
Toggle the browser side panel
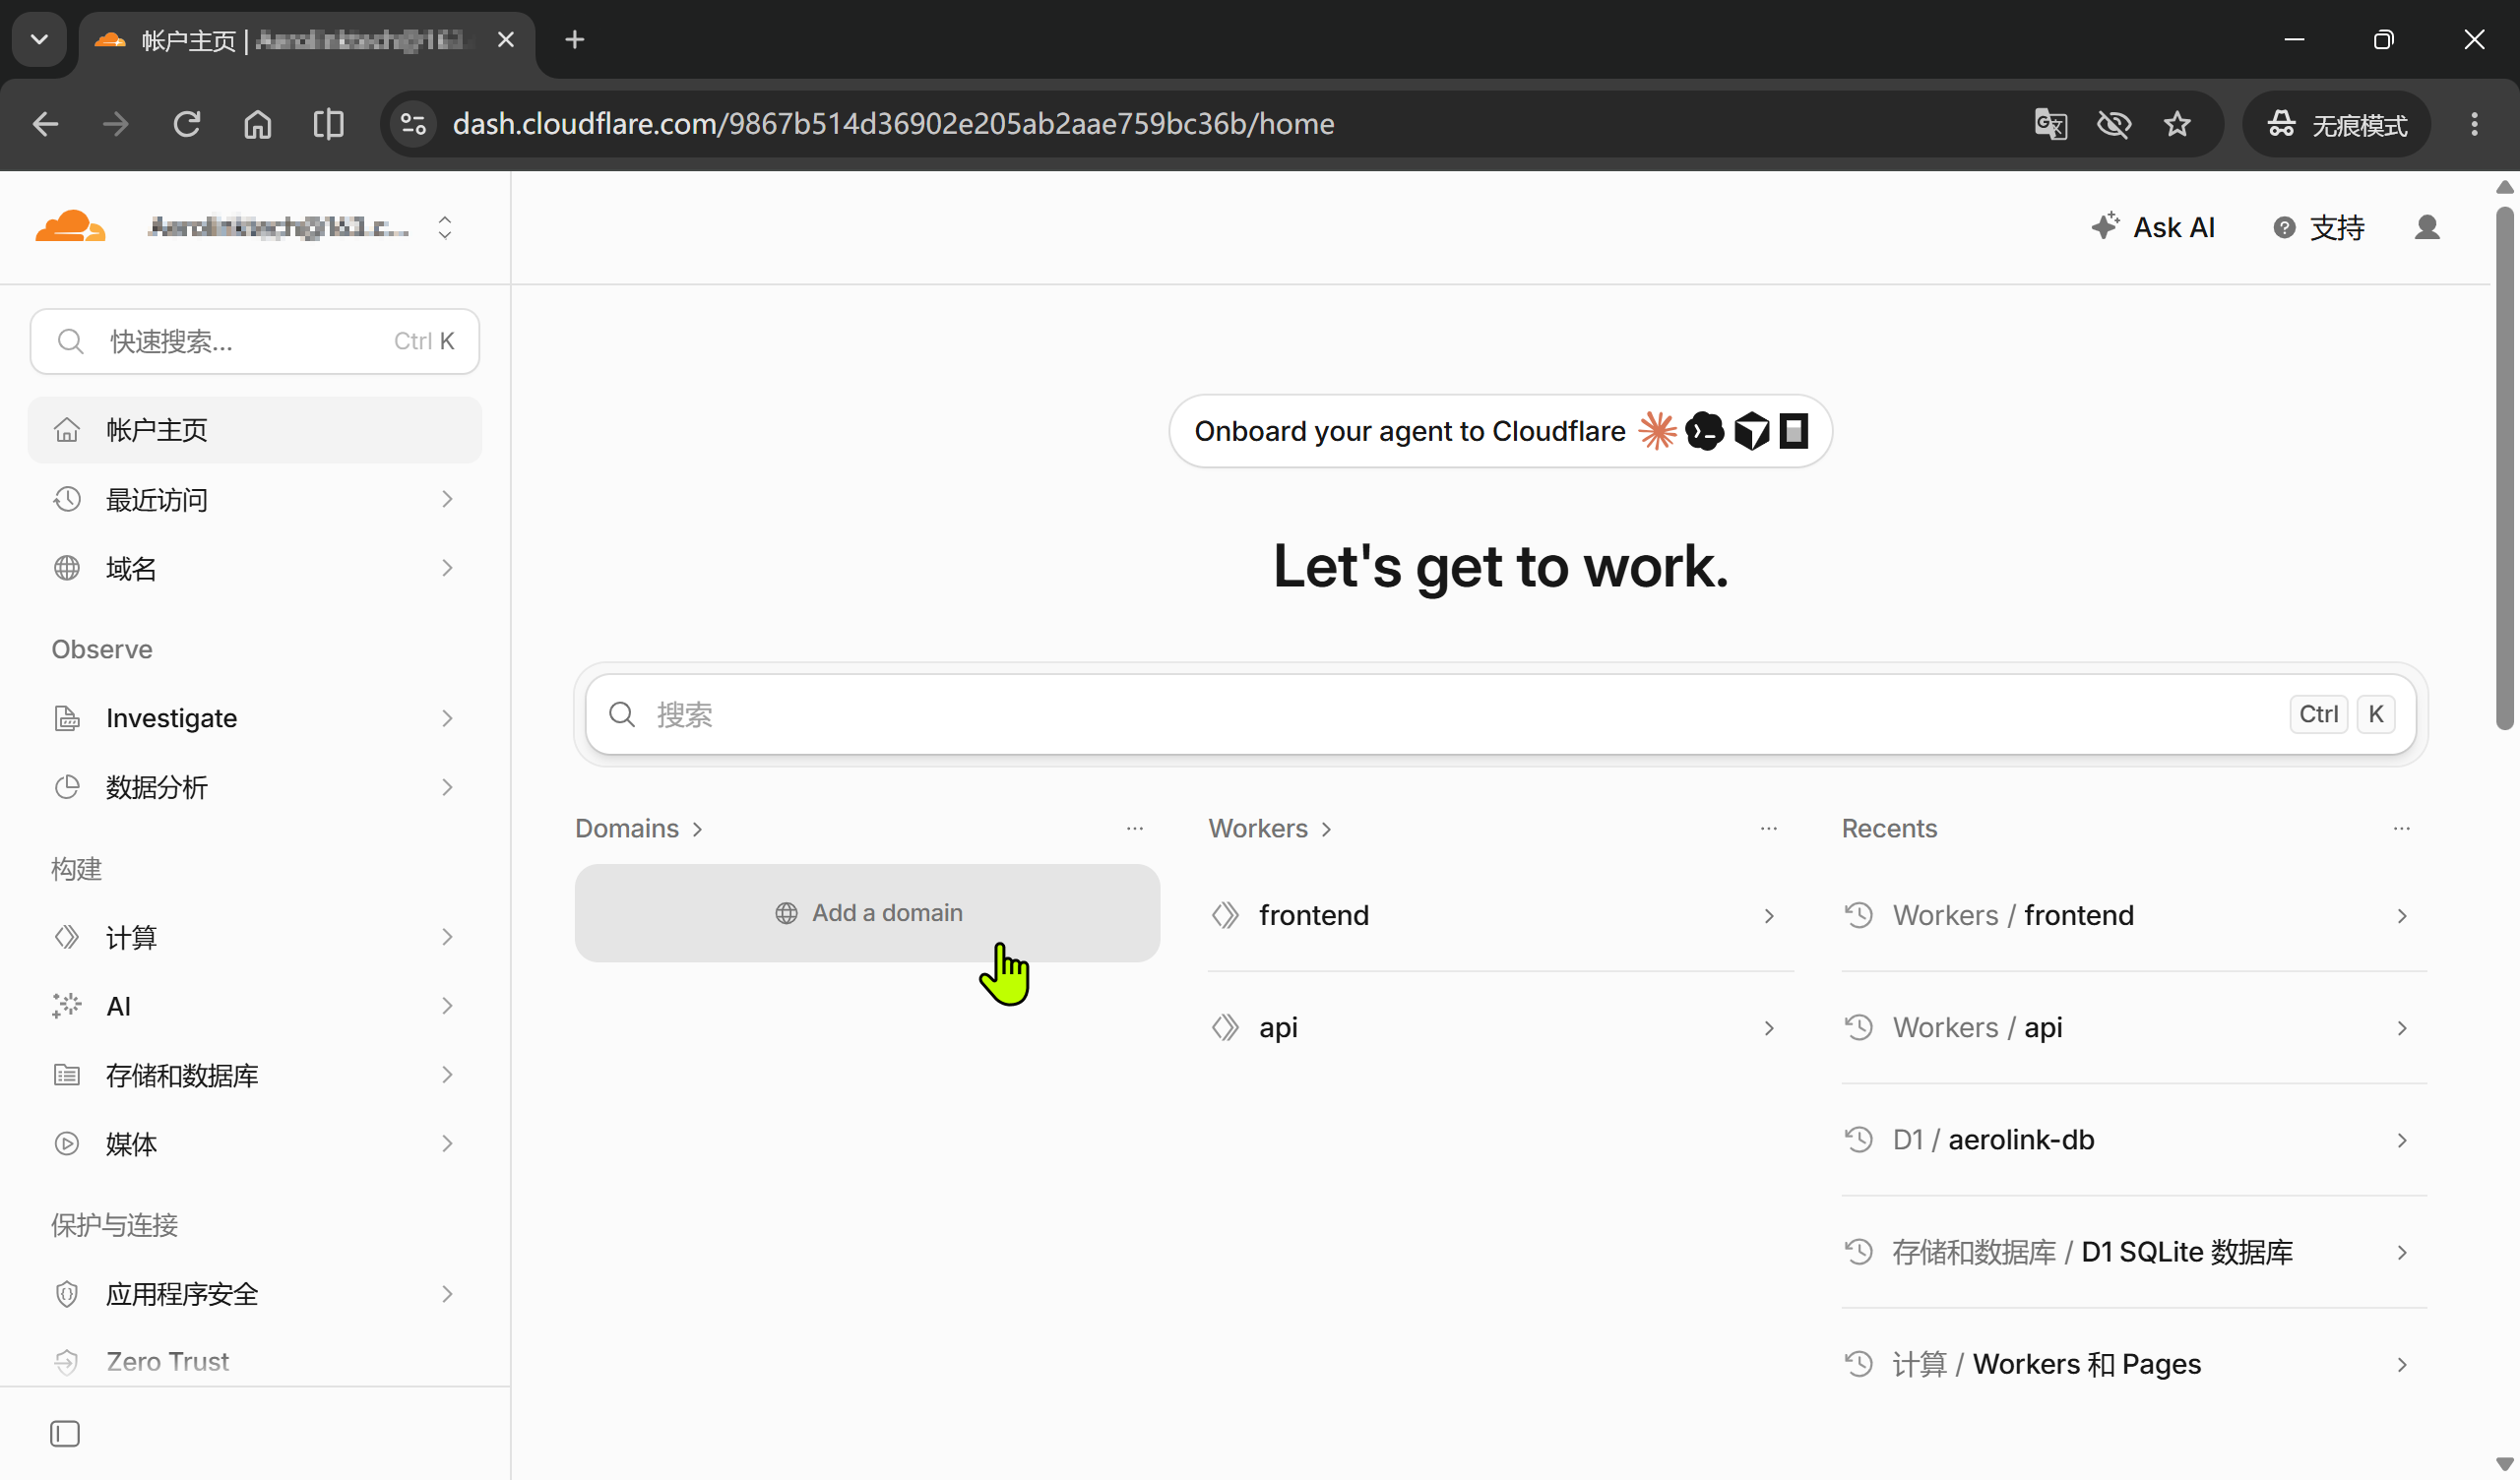point(328,124)
